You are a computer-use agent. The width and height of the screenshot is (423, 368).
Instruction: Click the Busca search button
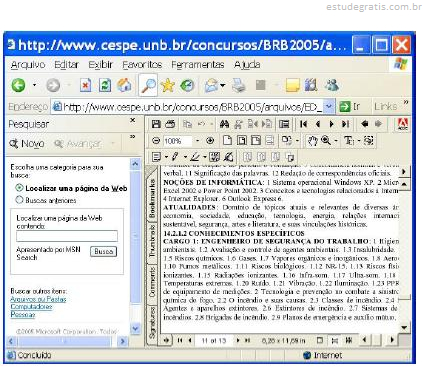104,251
